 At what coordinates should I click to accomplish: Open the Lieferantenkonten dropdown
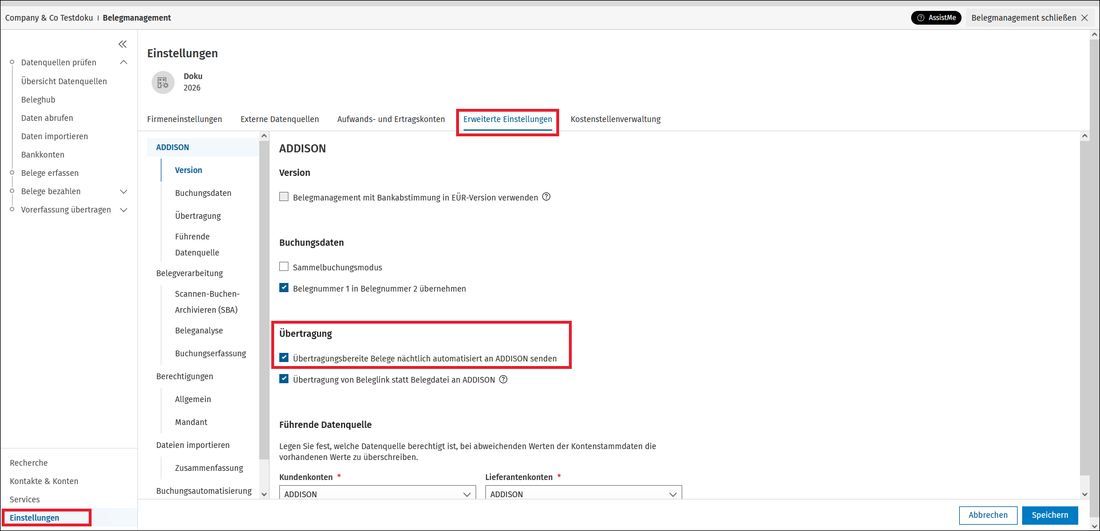[x=584, y=494]
